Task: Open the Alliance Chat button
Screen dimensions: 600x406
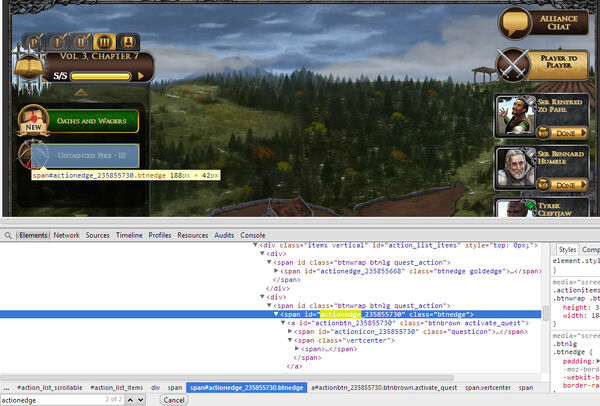Action: [x=559, y=23]
